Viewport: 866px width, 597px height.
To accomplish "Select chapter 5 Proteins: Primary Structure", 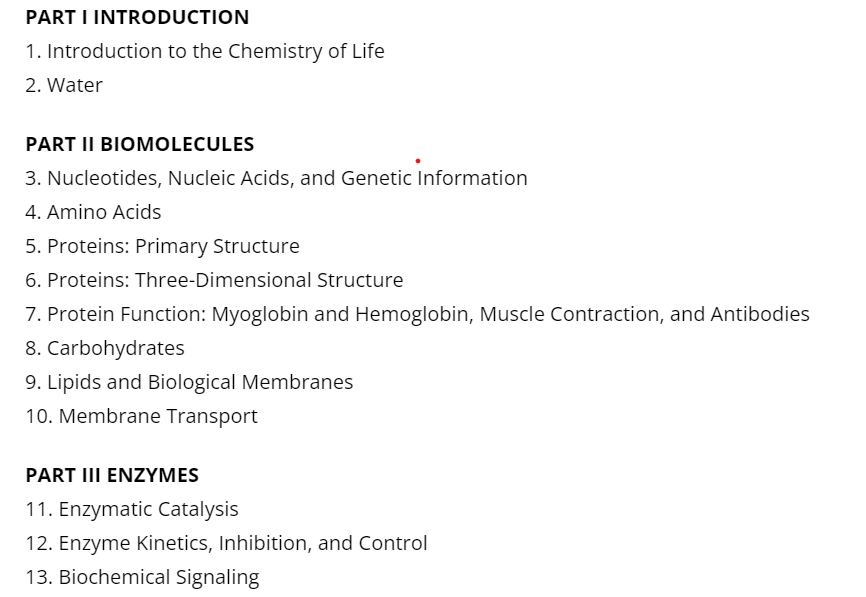I will pos(162,246).
